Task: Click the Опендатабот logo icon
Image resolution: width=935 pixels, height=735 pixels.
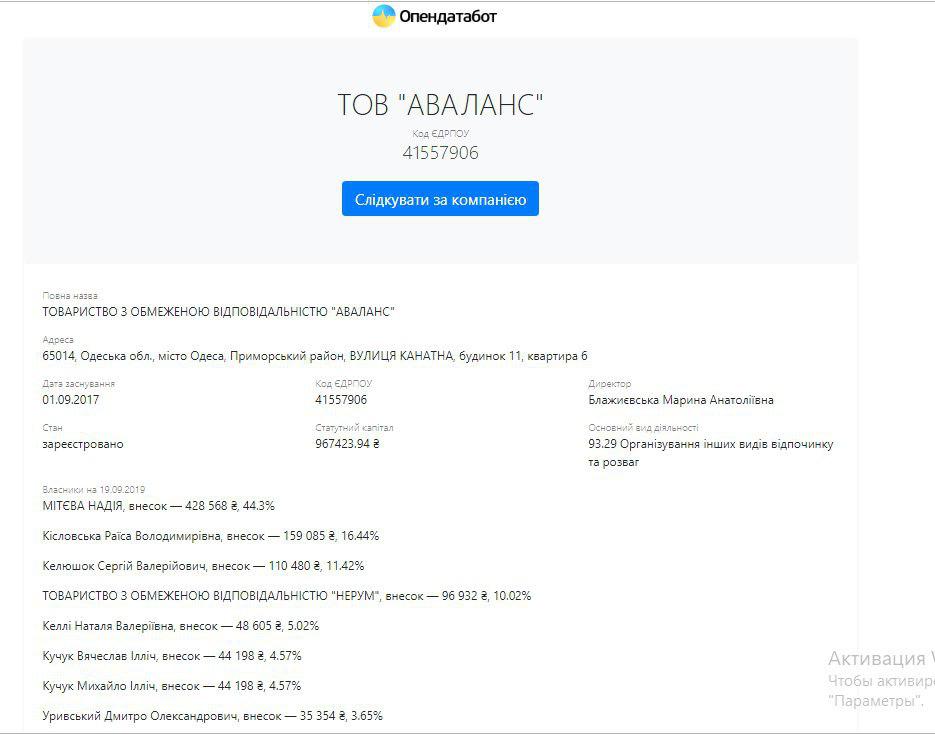Action: pyautogui.click(x=383, y=16)
